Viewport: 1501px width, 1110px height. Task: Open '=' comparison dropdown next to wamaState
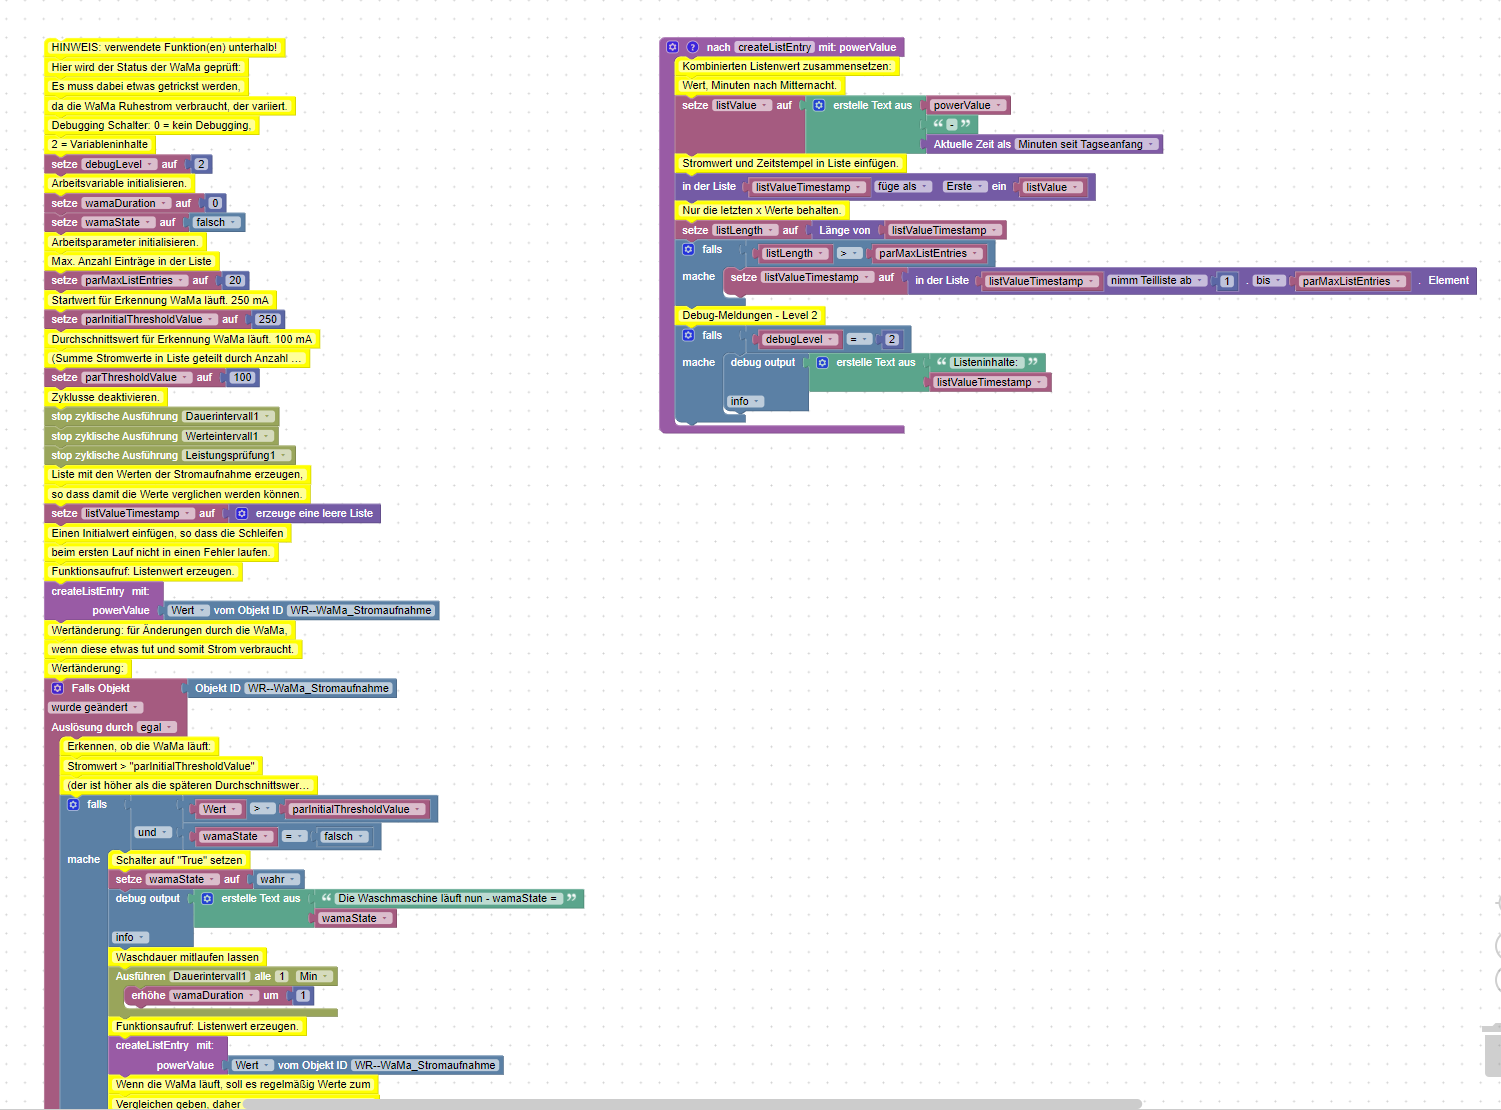[x=294, y=836]
